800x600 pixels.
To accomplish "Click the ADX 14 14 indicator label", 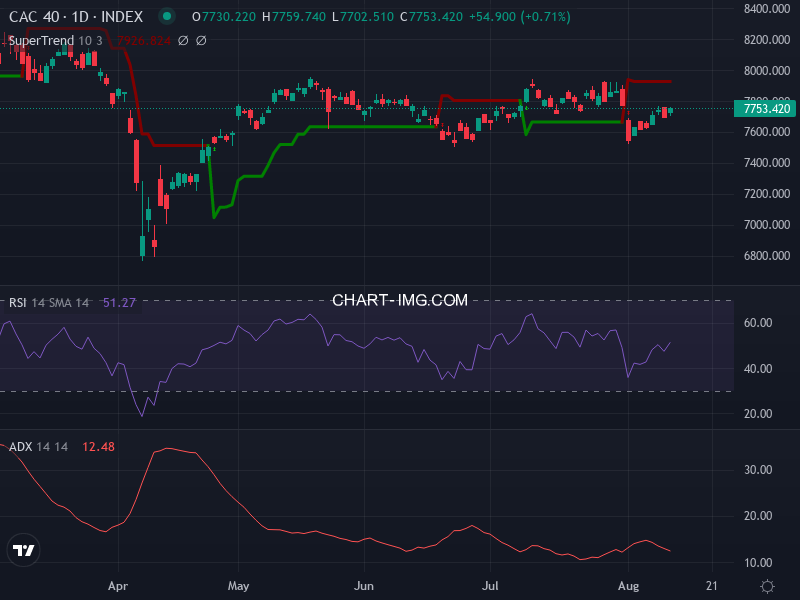I will tap(39, 447).
